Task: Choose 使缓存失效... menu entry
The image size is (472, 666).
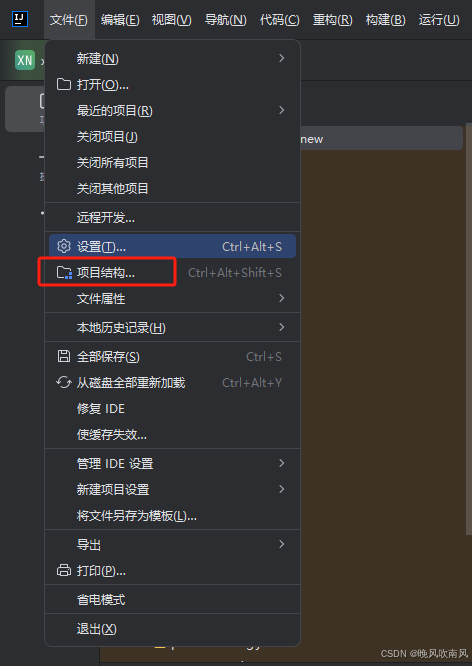Action: click(172, 435)
